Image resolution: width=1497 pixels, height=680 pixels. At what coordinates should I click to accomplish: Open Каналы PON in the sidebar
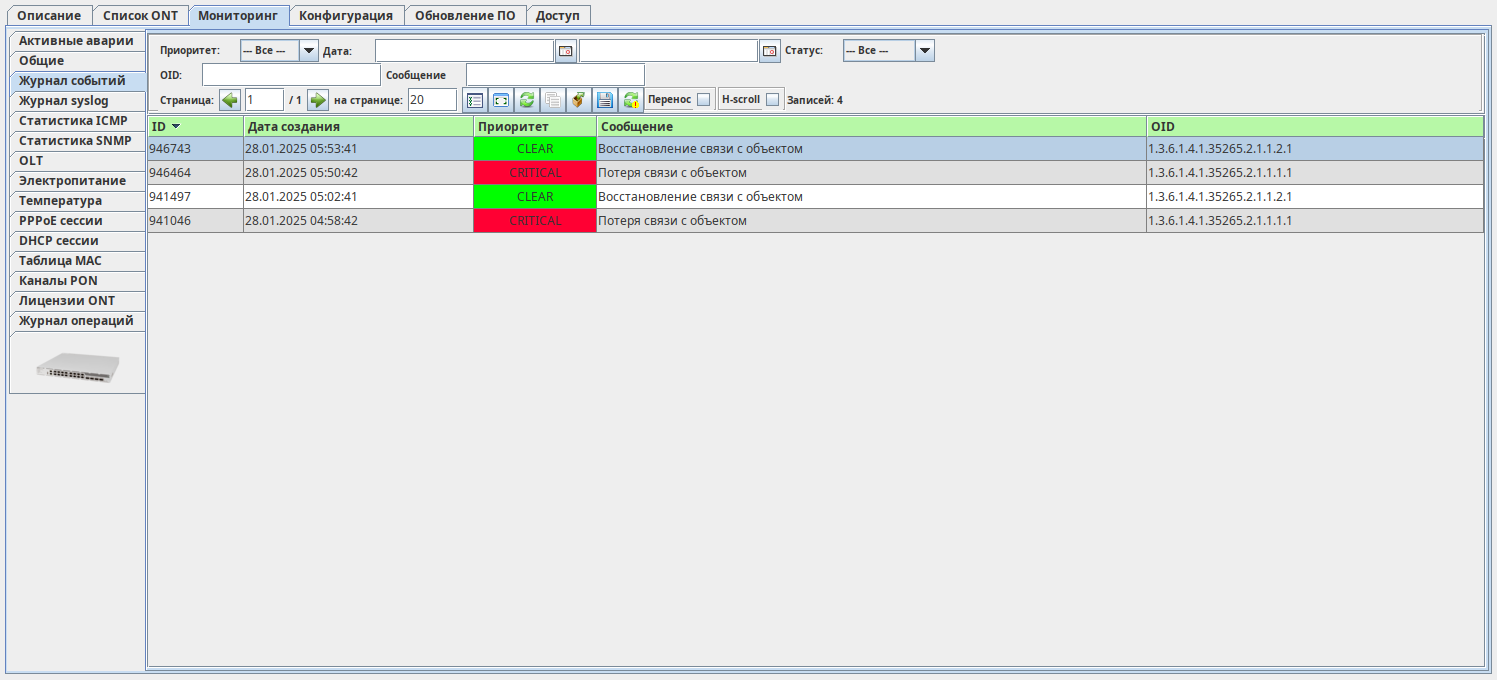click(x=77, y=281)
